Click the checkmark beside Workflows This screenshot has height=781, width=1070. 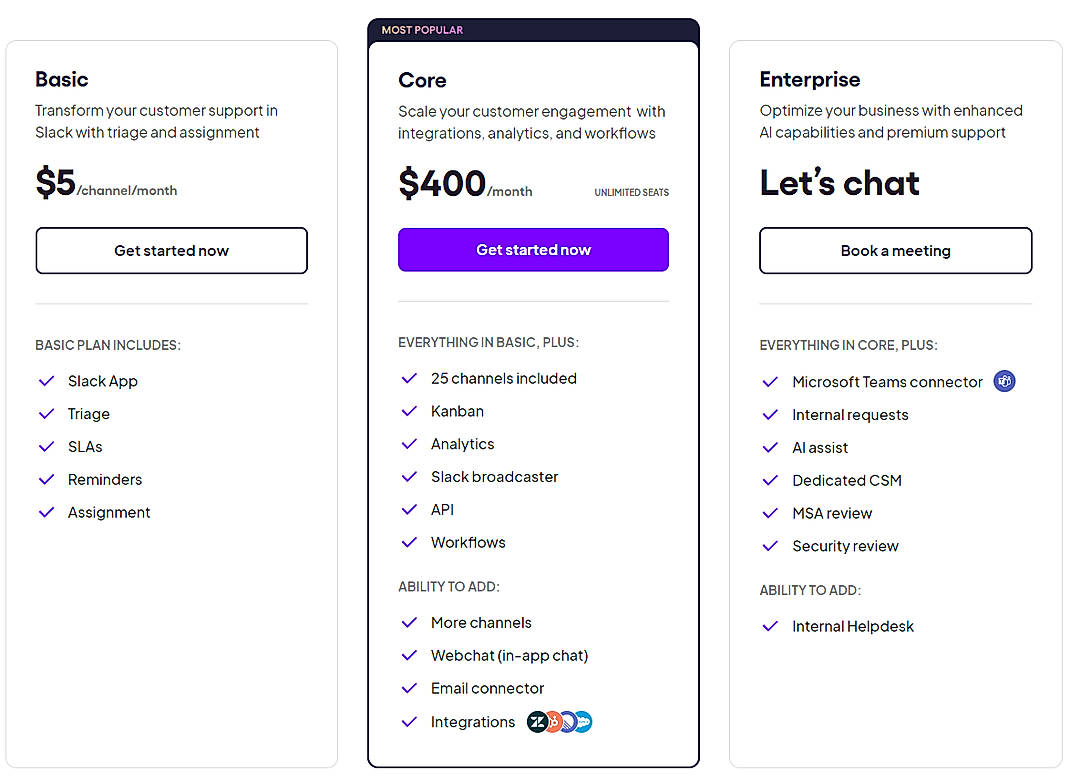point(409,542)
